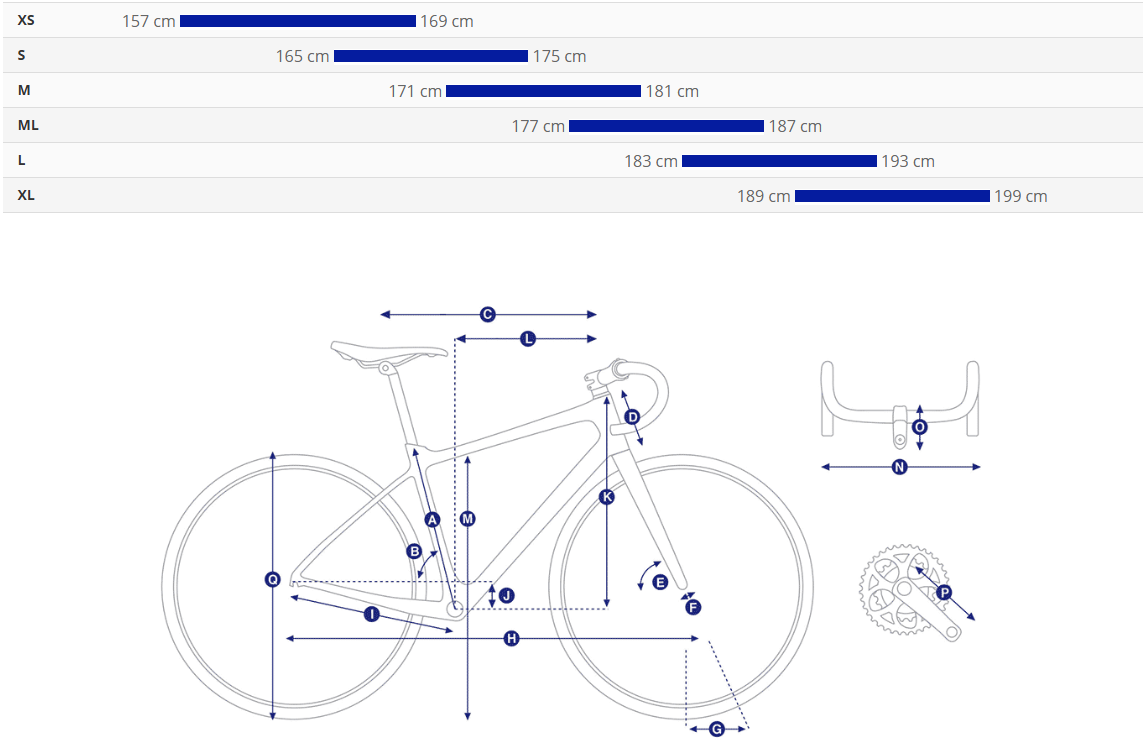The height and width of the screenshot is (746, 1145).
Task: Click the A seat tube marker
Action: 432,519
